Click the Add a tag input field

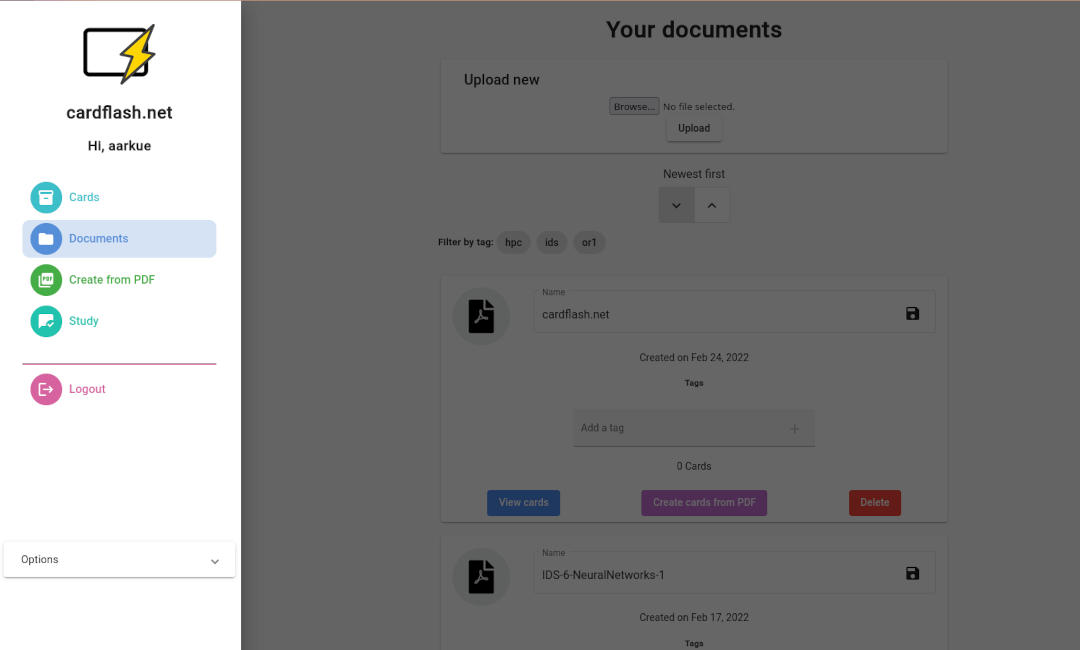click(x=670, y=427)
